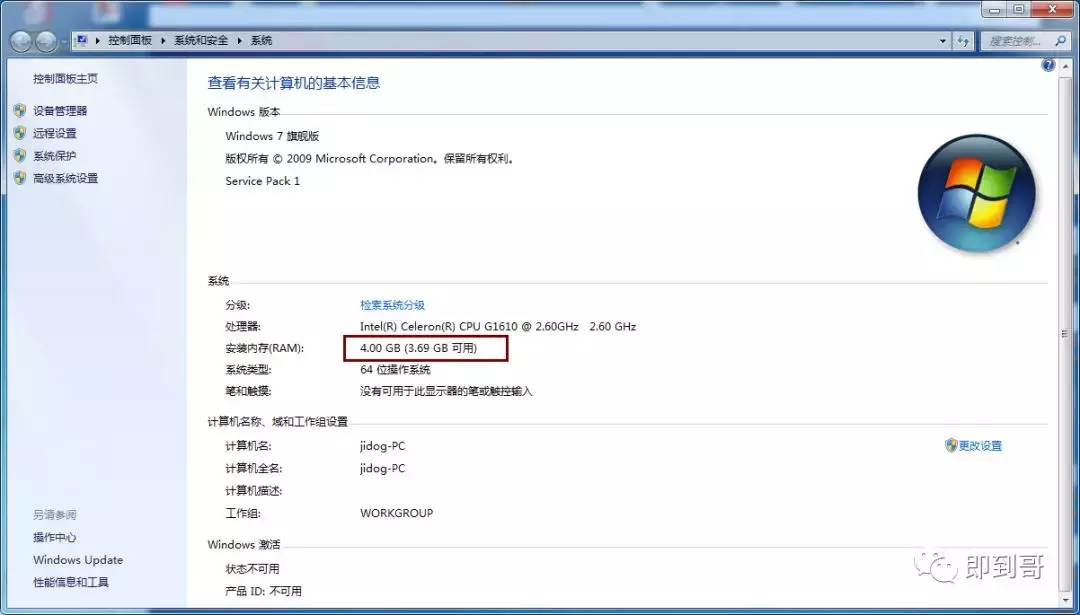The image size is (1080, 615).
Task: Expand the arrow before 控制面板 breadcrumb
Action: coord(98,41)
